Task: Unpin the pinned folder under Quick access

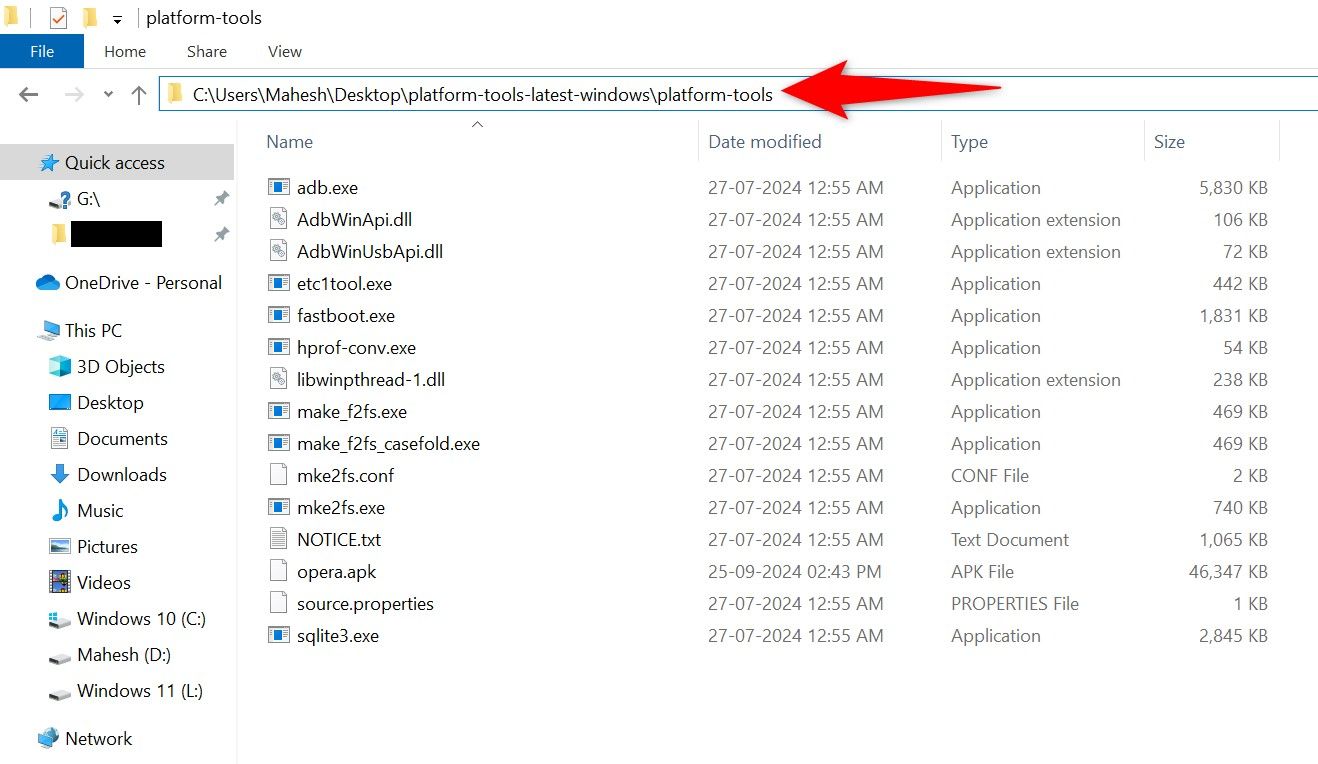Action: click(x=221, y=234)
